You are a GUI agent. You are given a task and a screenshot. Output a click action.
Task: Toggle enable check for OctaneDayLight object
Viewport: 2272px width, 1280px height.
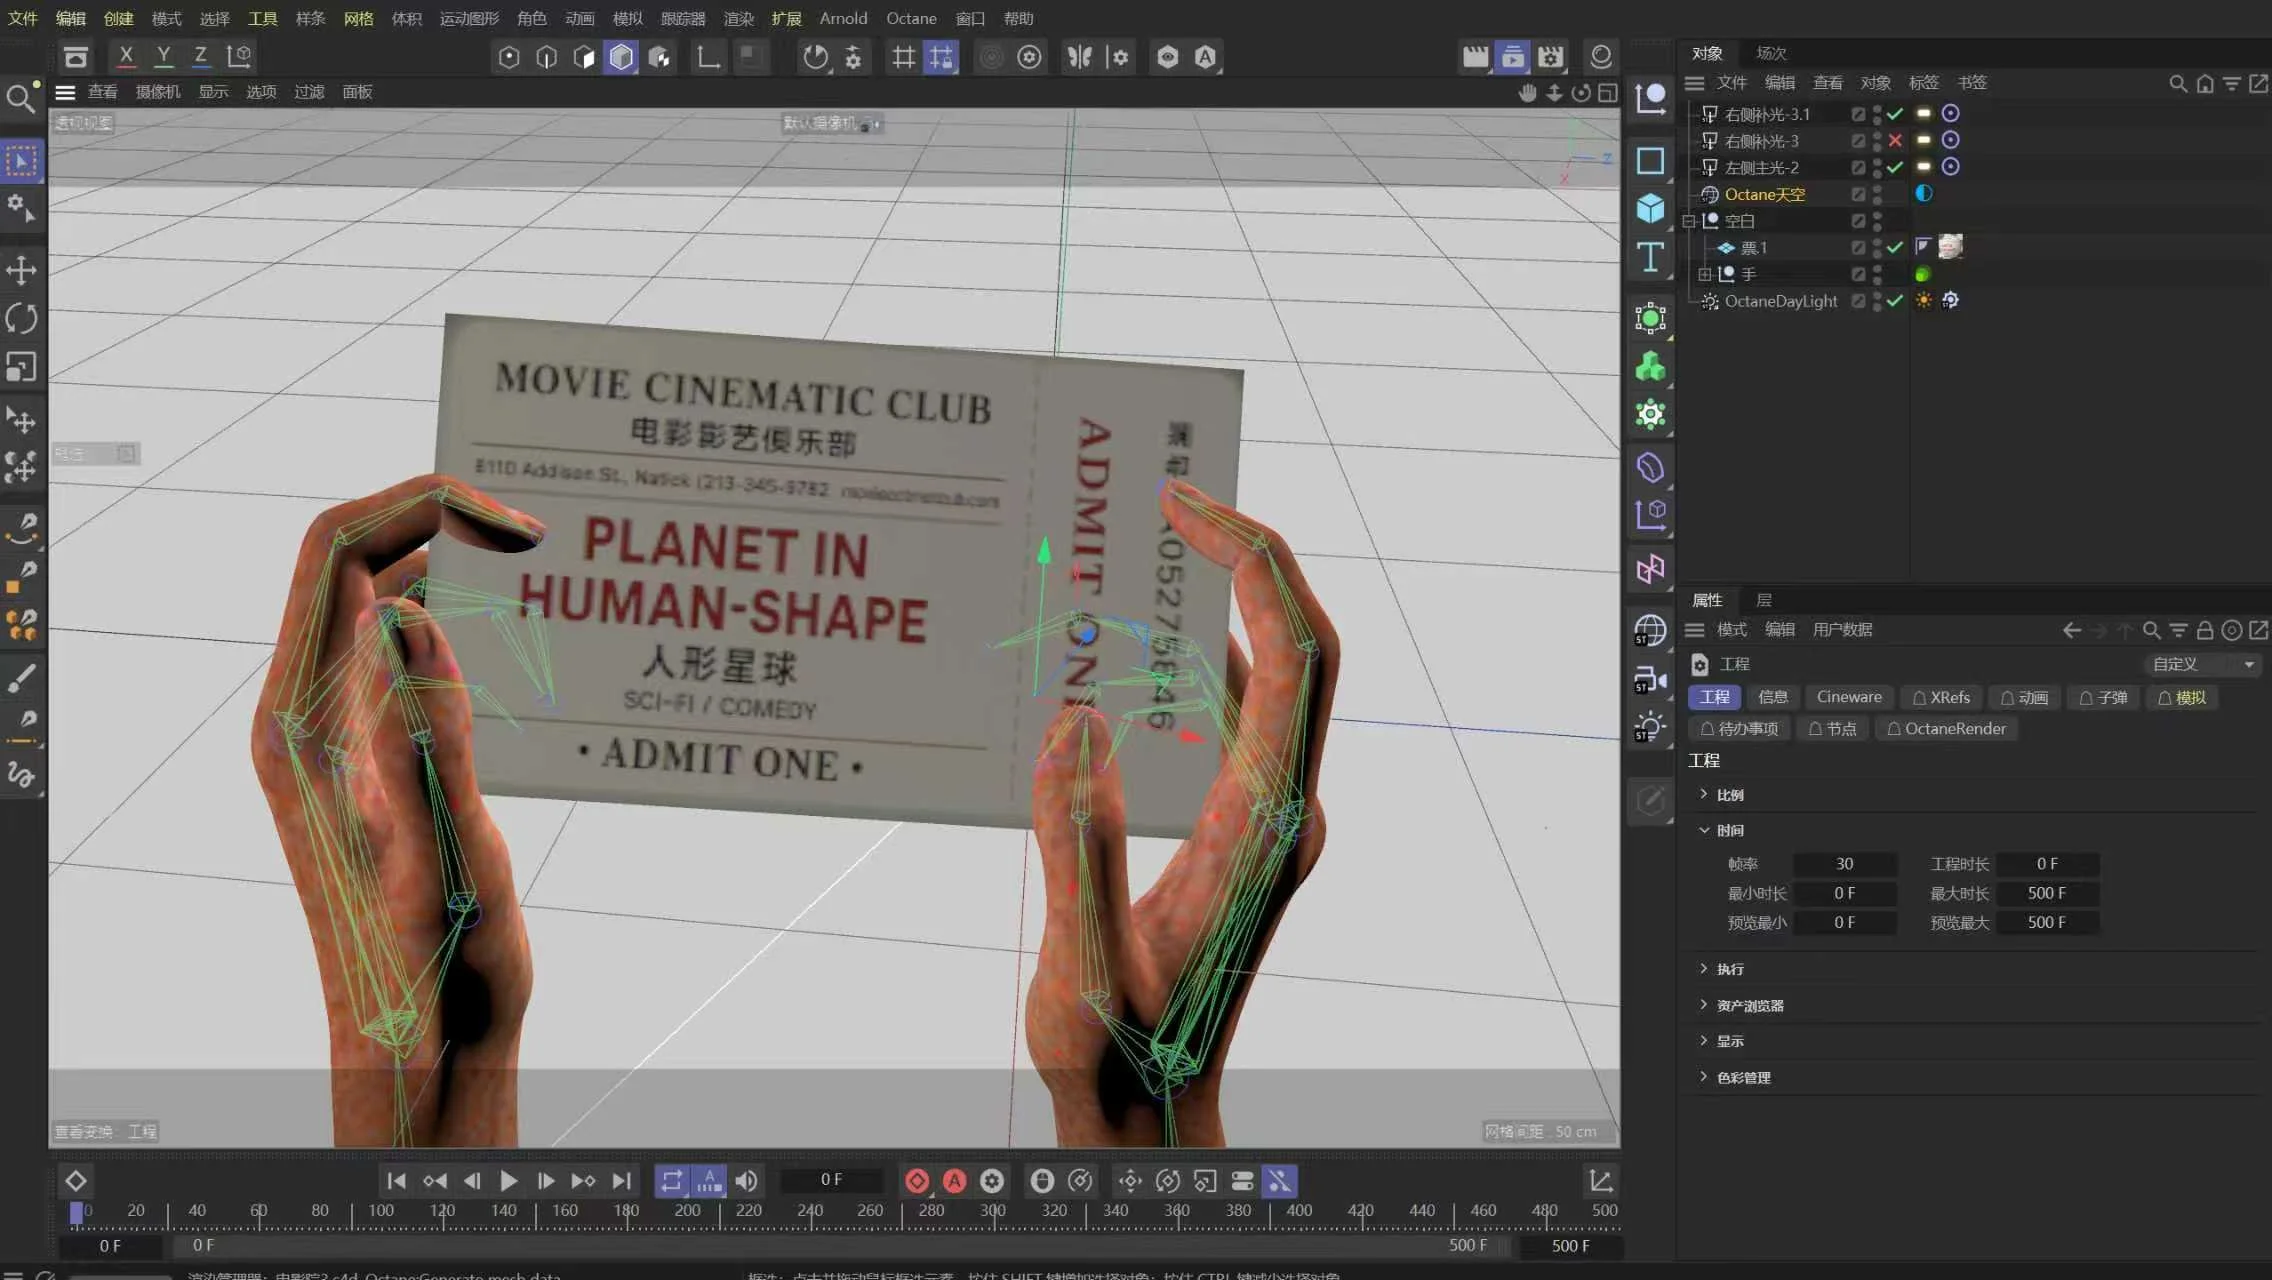click(x=1895, y=300)
